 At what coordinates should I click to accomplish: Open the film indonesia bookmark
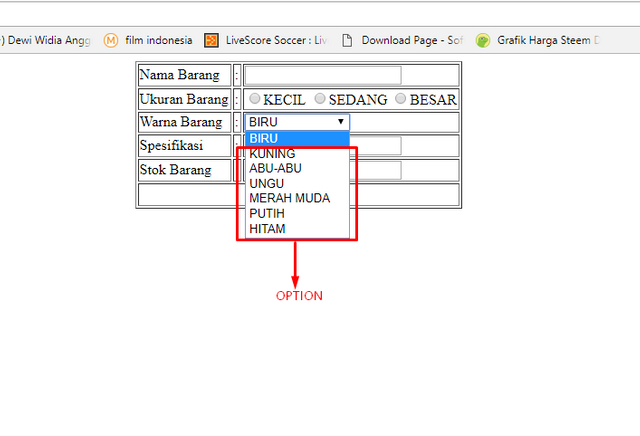(148, 40)
